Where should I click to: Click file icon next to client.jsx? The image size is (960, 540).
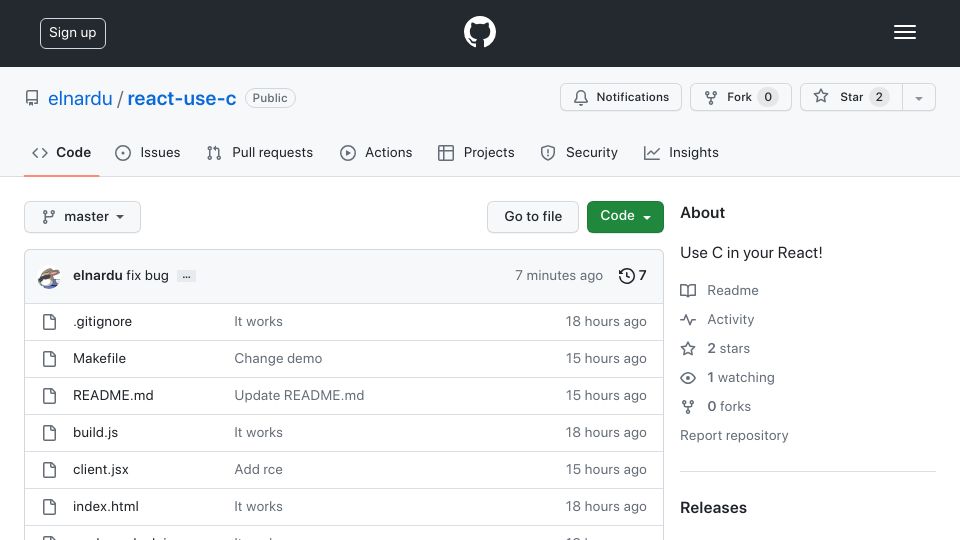tap(50, 470)
